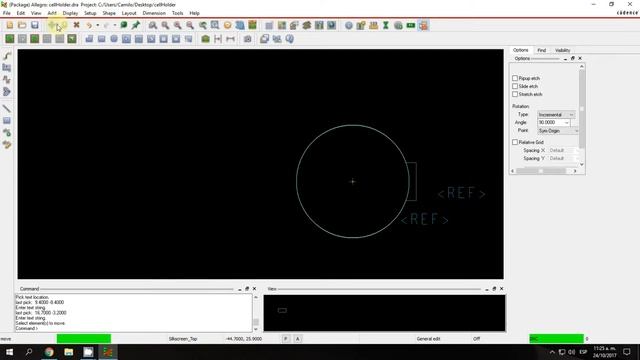640x360 pixels.
Task: Open the notification center icon
Action: [627, 352]
